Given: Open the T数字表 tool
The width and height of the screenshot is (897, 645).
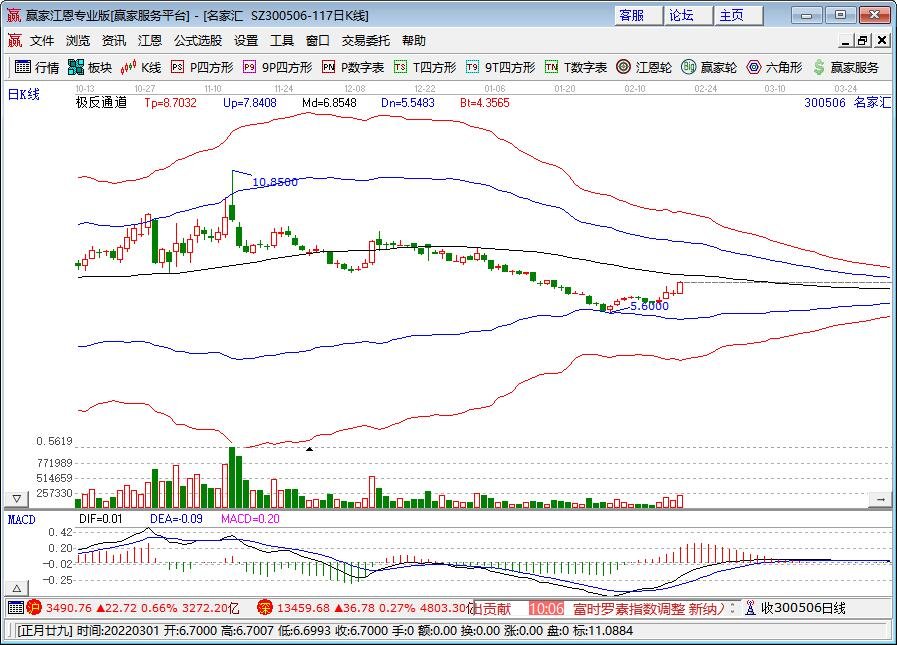Looking at the screenshot, I should (x=575, y=68).
